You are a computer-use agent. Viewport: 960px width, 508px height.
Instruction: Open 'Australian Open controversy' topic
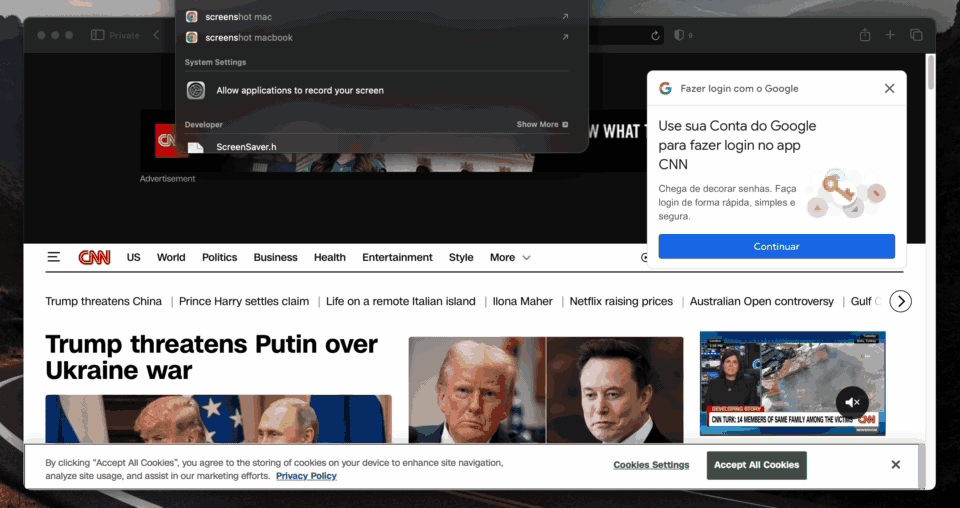[x=762, y=301]
